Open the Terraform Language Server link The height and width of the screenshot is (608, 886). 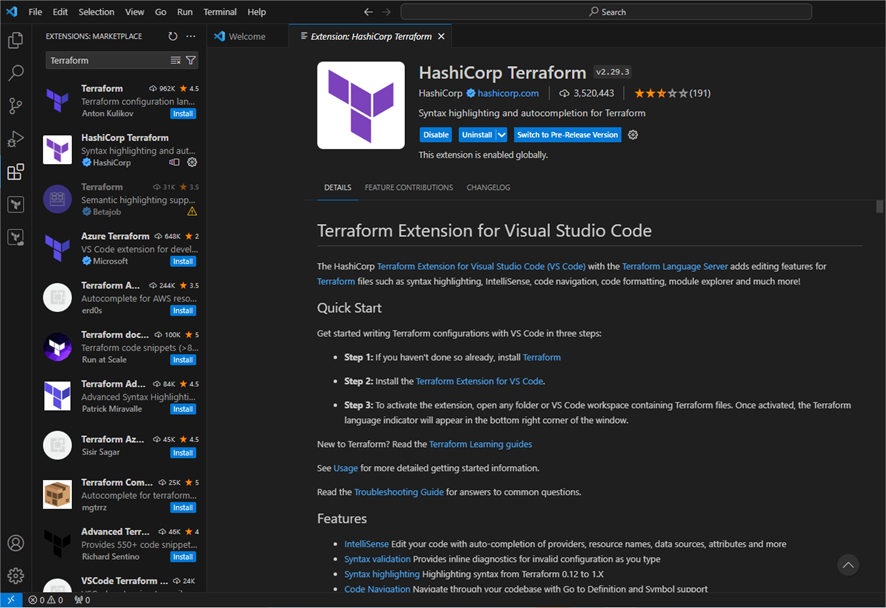(675, 266)
